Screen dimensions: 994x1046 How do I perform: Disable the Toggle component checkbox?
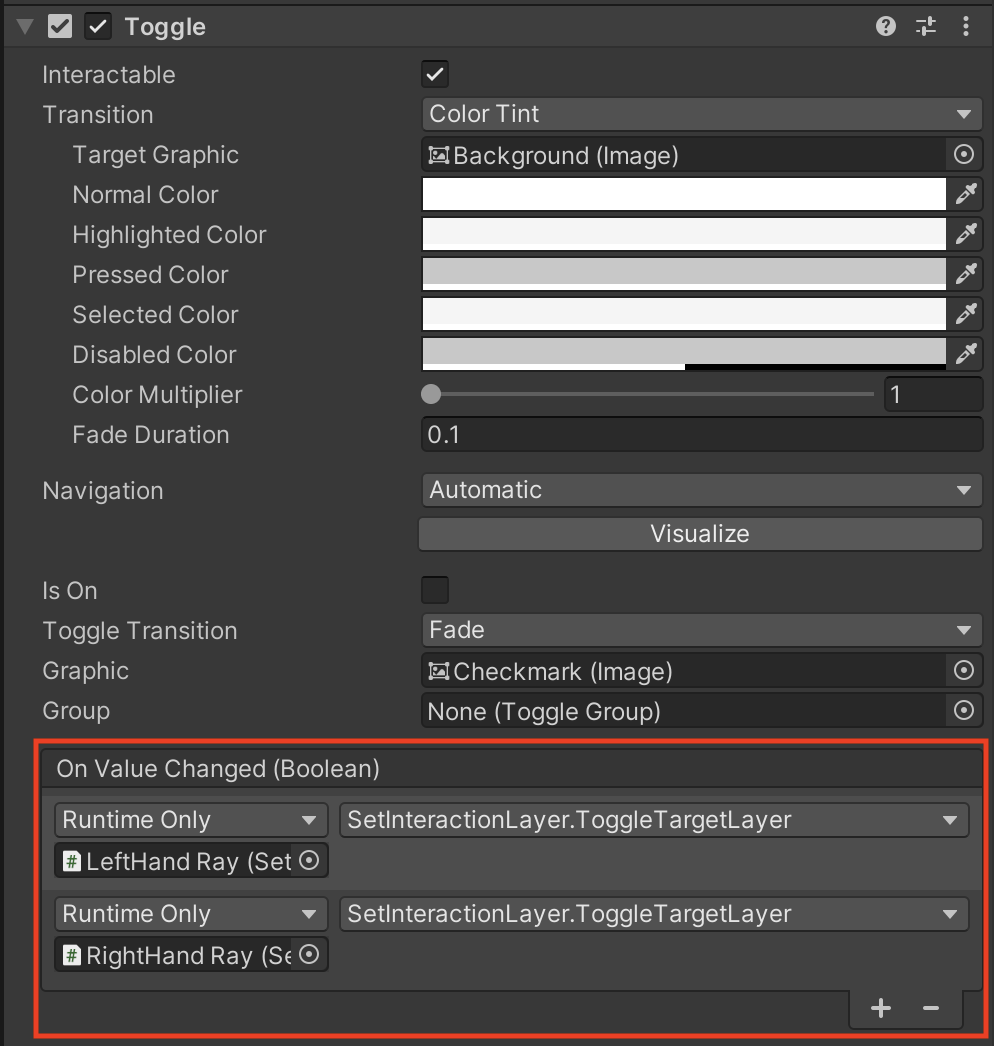tap(98, 27)
